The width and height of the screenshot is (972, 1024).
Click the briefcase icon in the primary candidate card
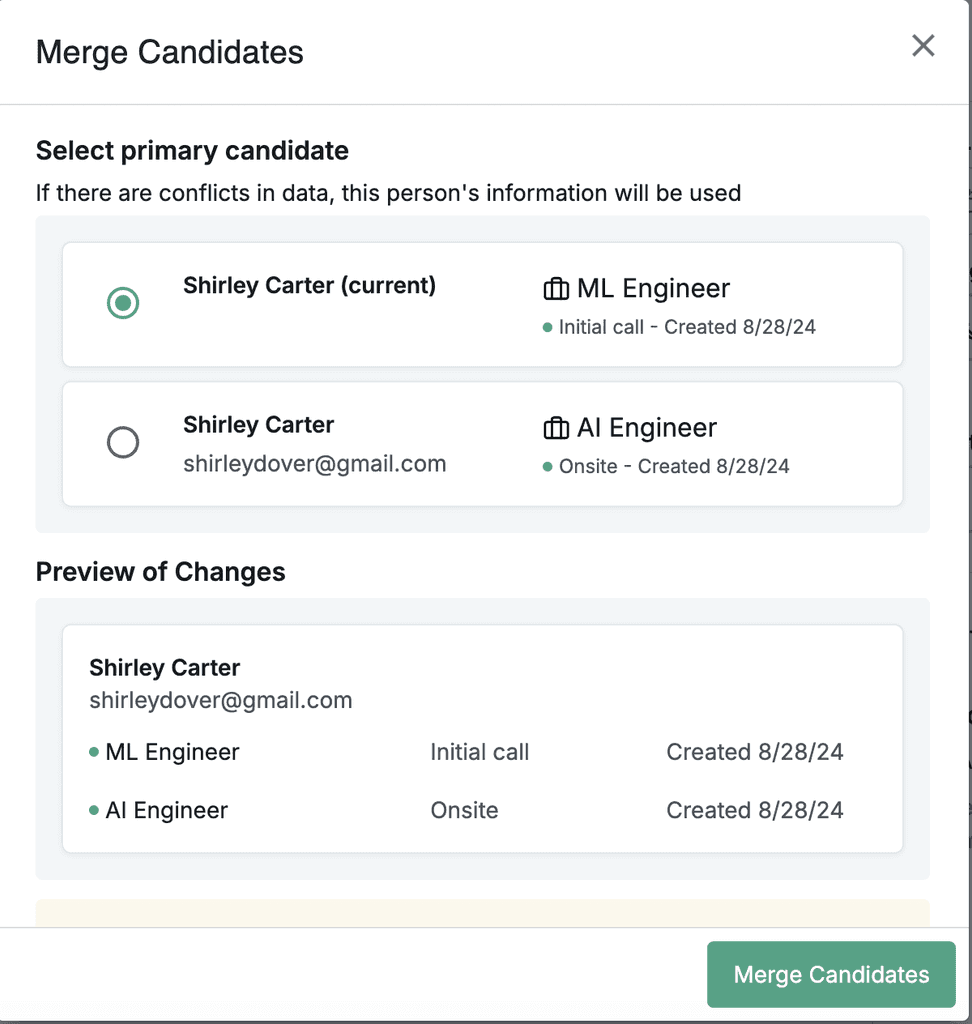(556, 289)
